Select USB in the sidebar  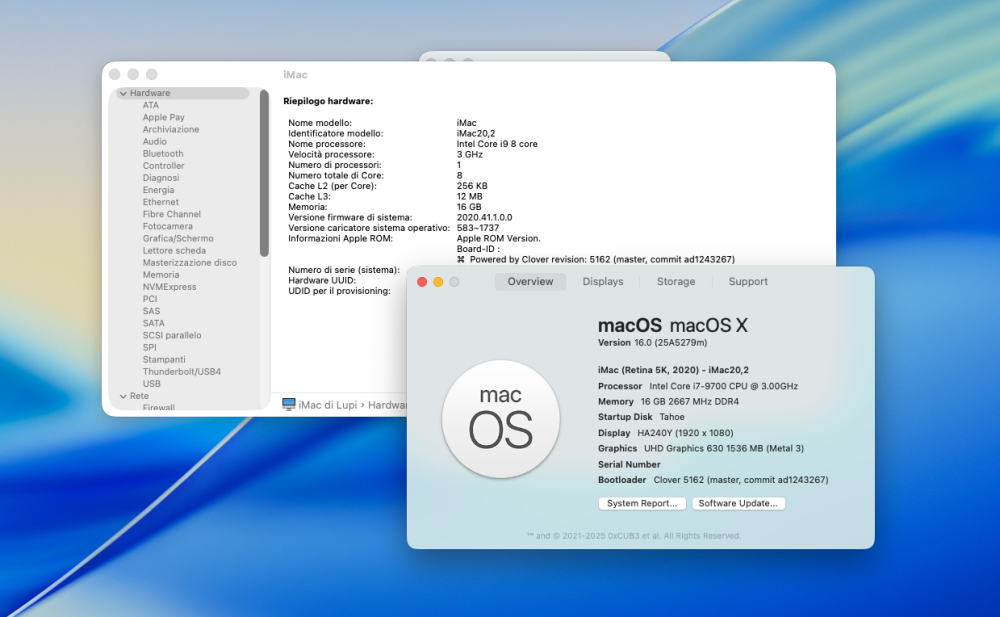(x=152, y=384)
